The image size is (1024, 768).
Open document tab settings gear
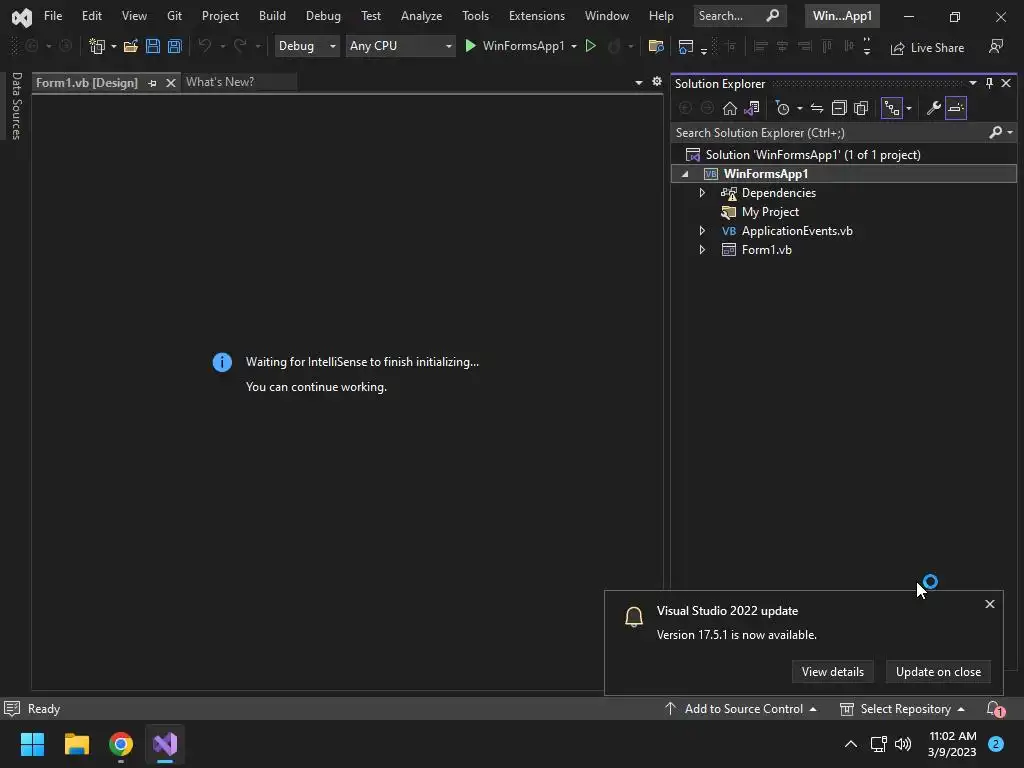click(x=657, y=82)
